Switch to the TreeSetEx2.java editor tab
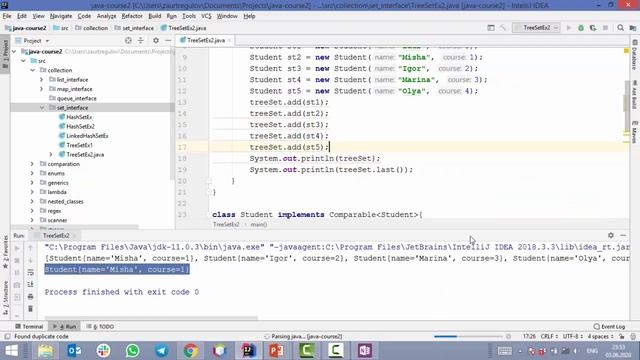640x360 pixels. tap(205, 40)
